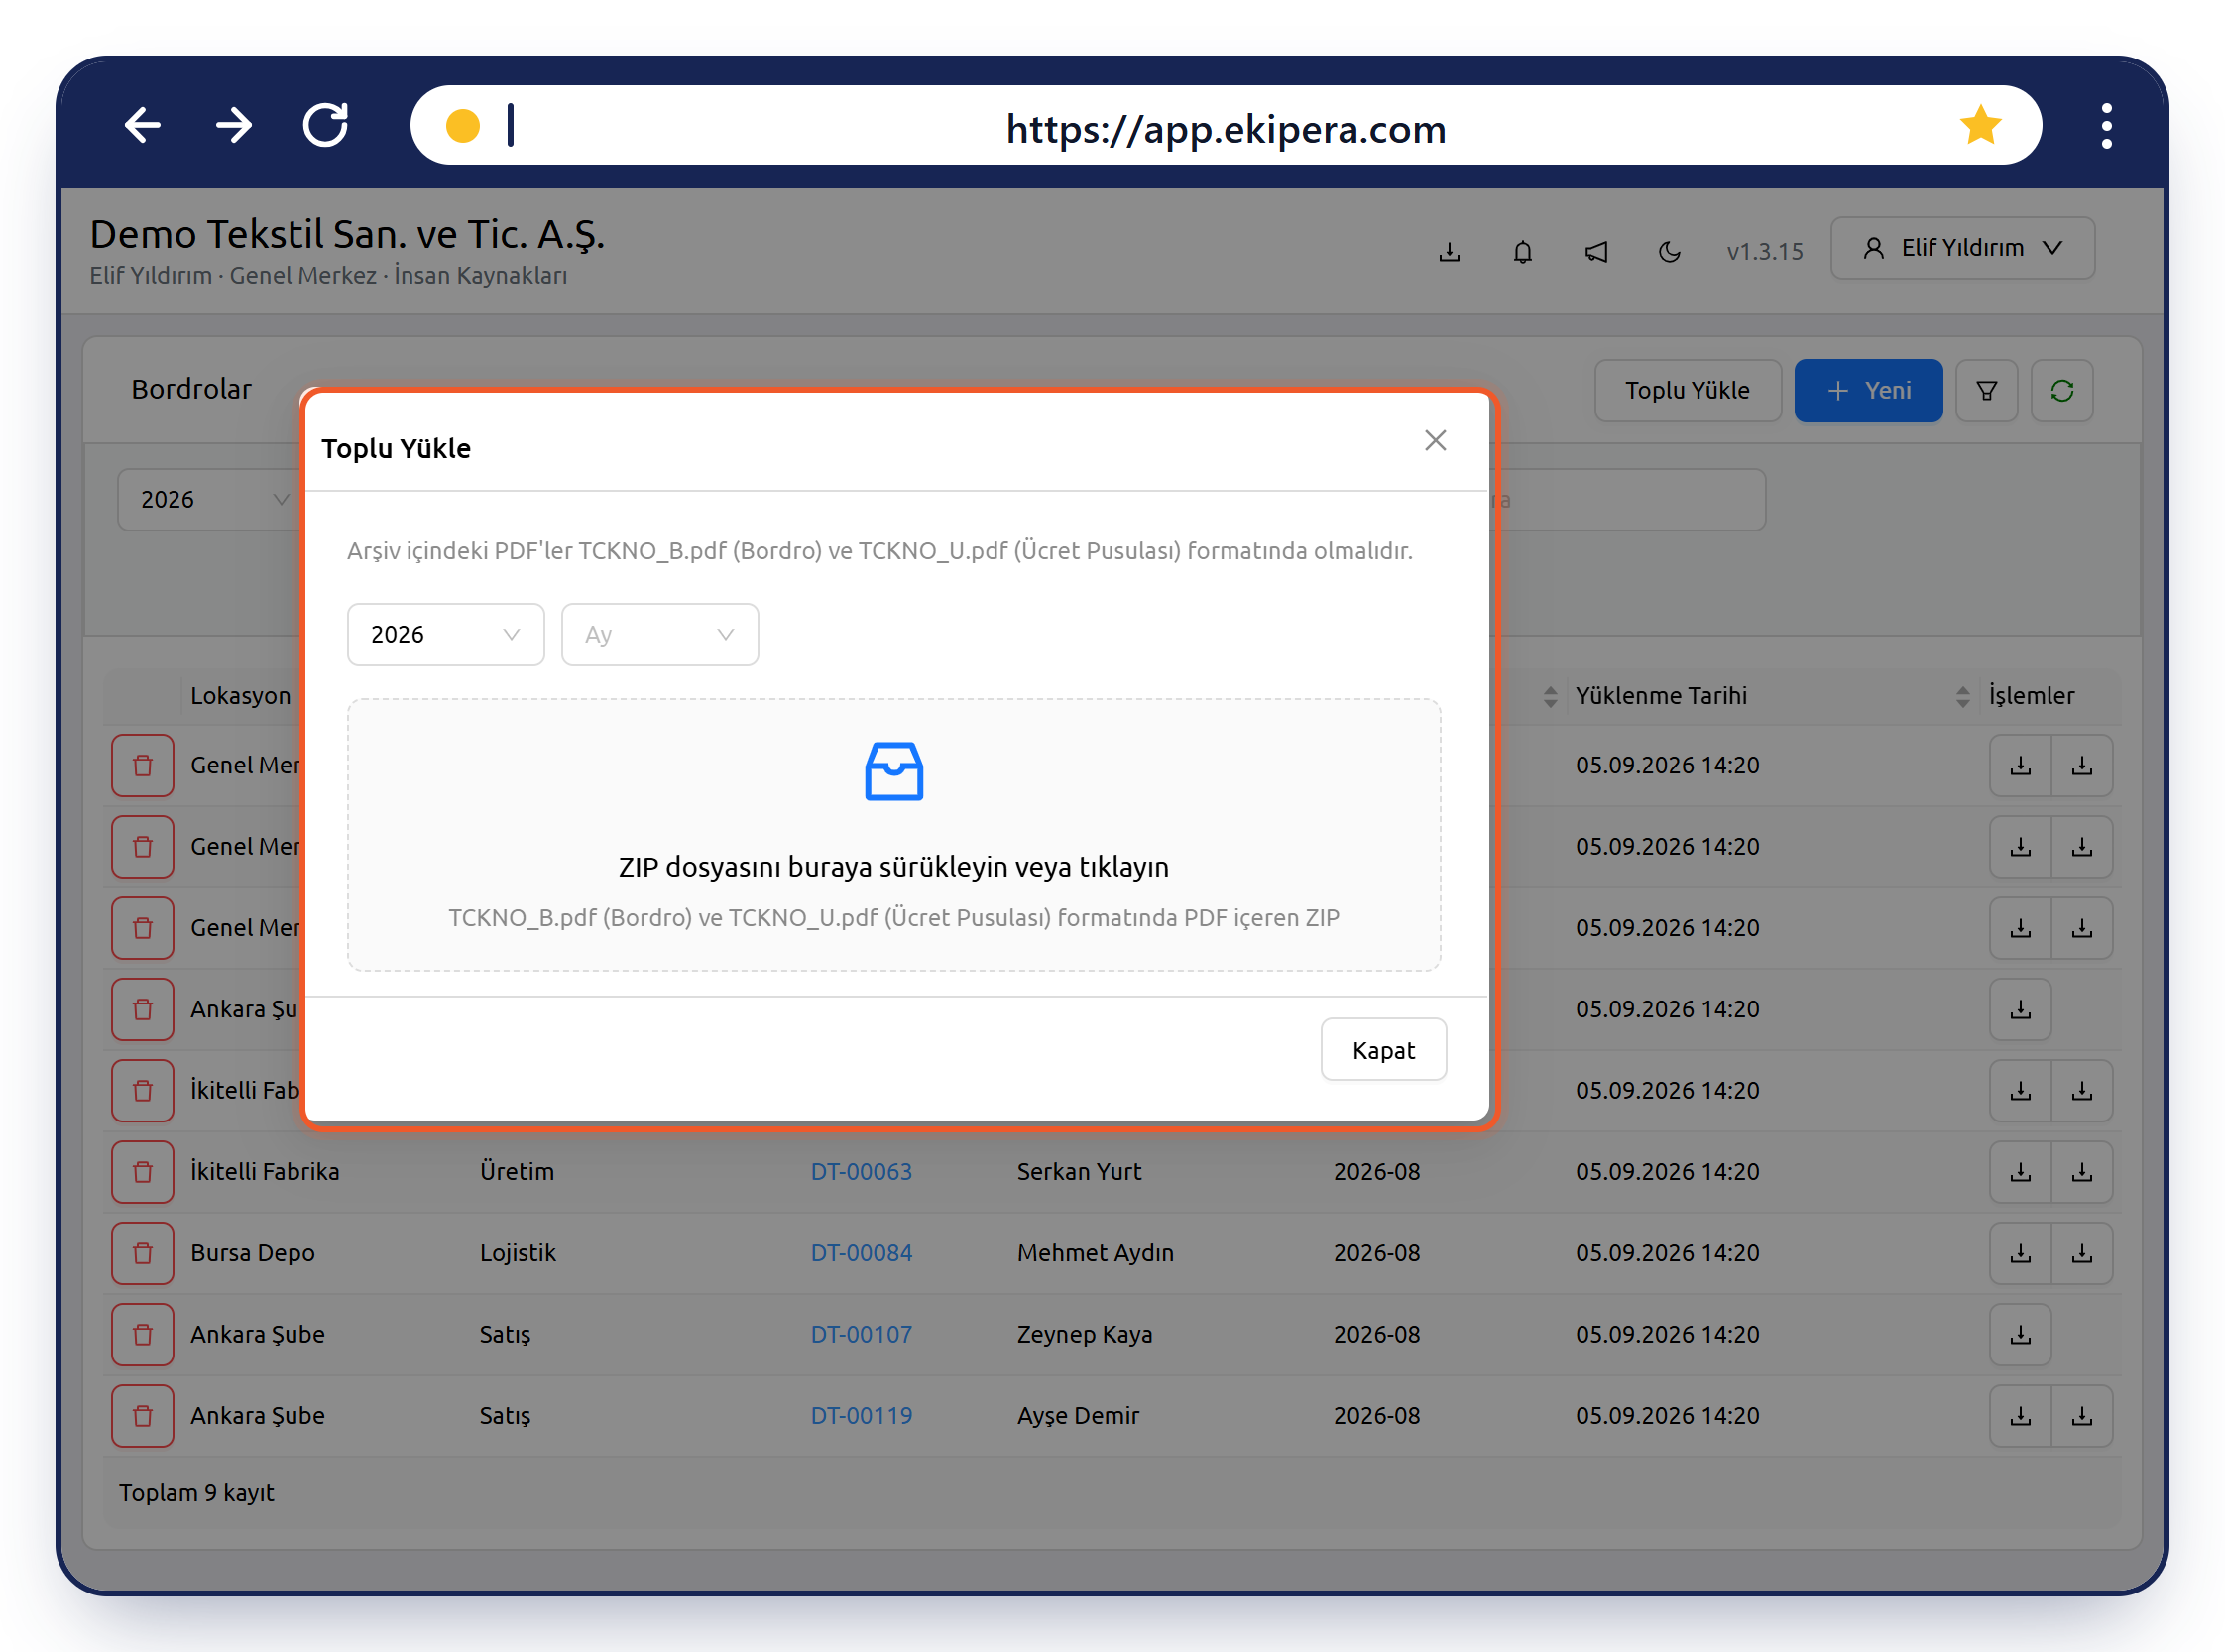Click the Toplu Yükle button in toolbar

pos(1687,390)
